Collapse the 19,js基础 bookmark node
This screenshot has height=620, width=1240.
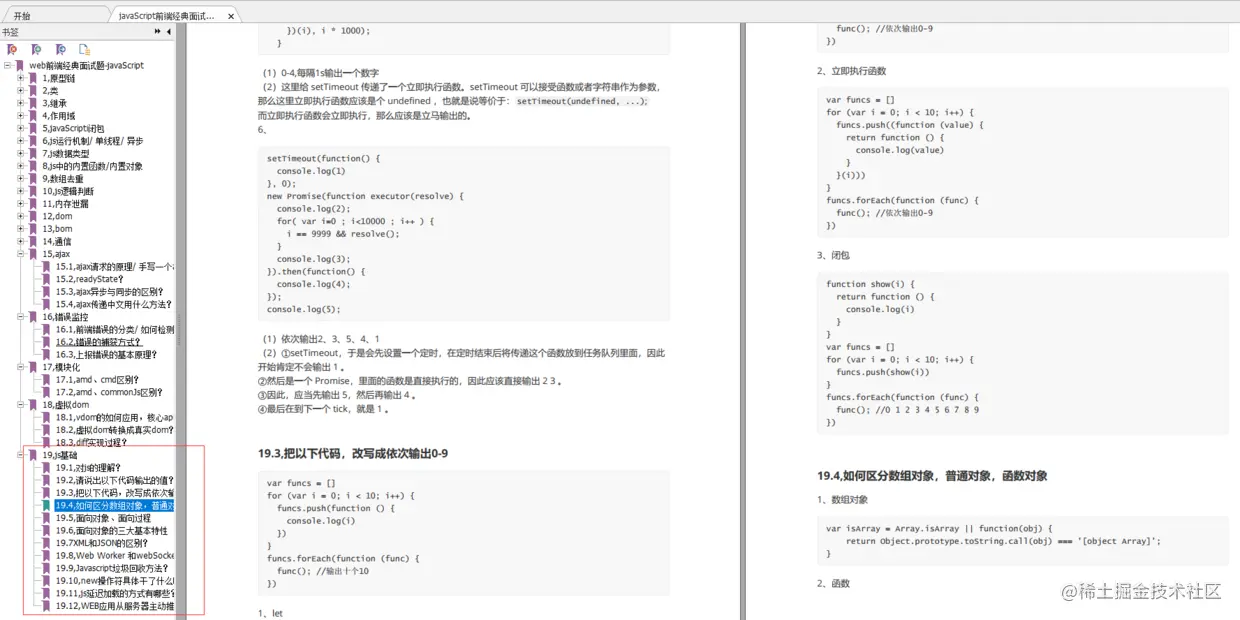21,455
